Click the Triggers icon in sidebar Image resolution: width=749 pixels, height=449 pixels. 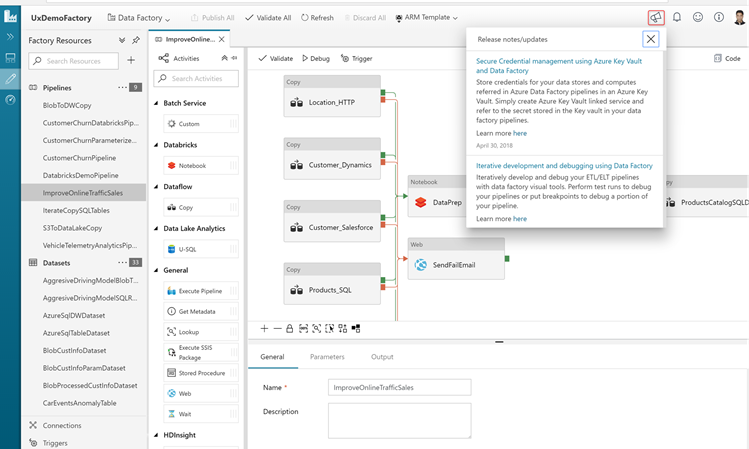pos(33,443)
